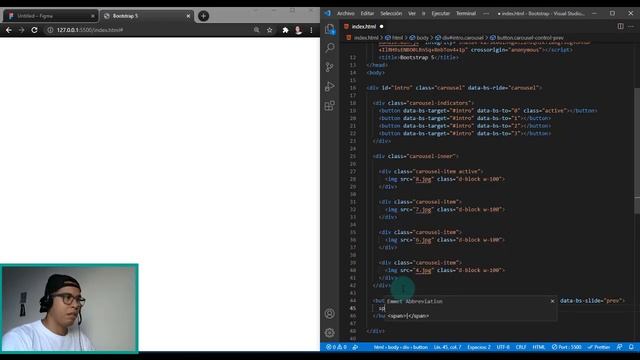Click the line and column indicator Lín. 45

[x=447, y=347]
